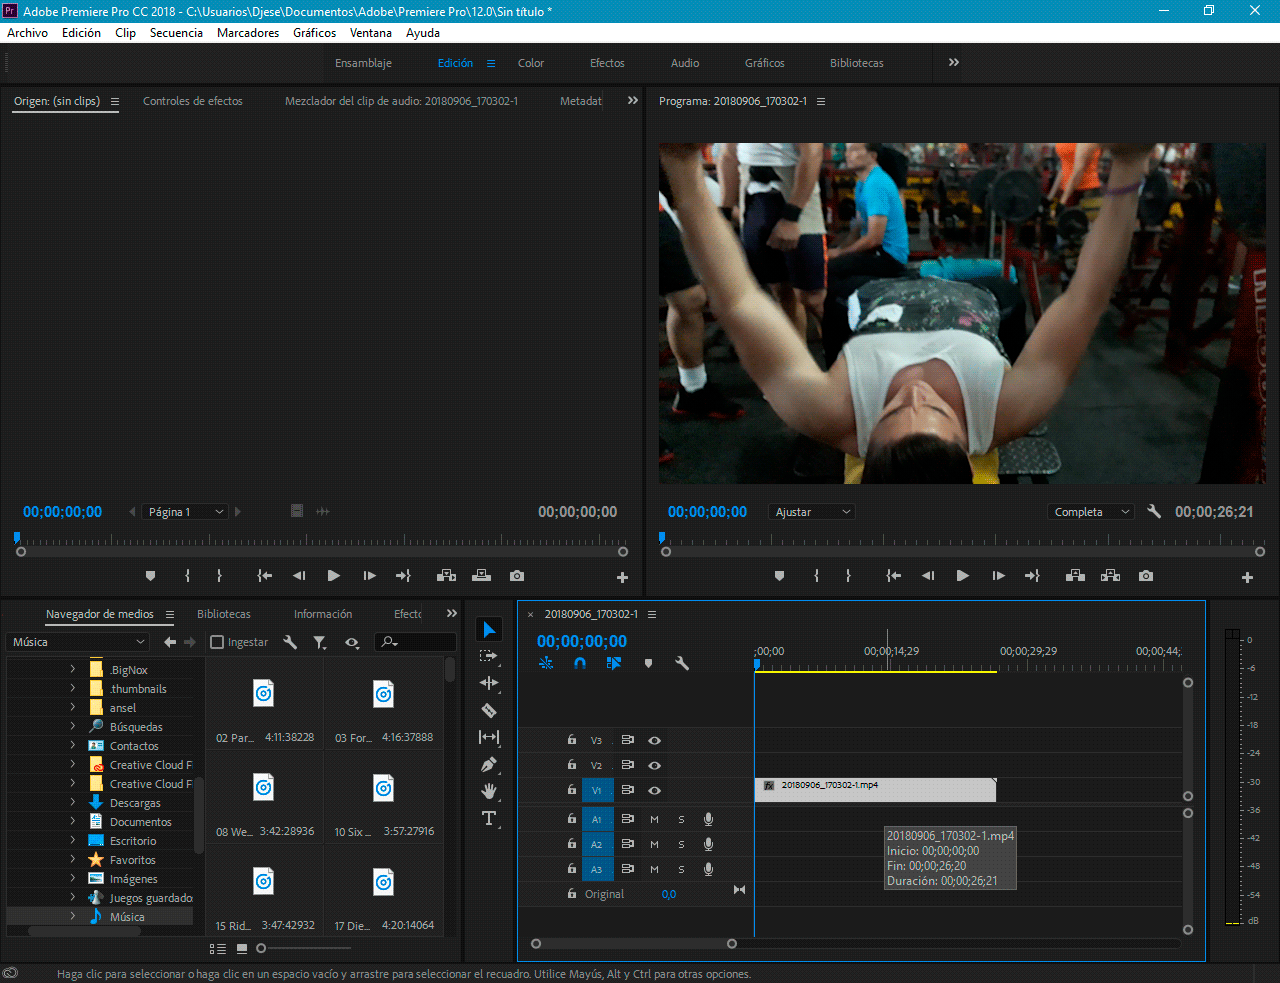Select the Hand tool

click(x=489, y=791)
